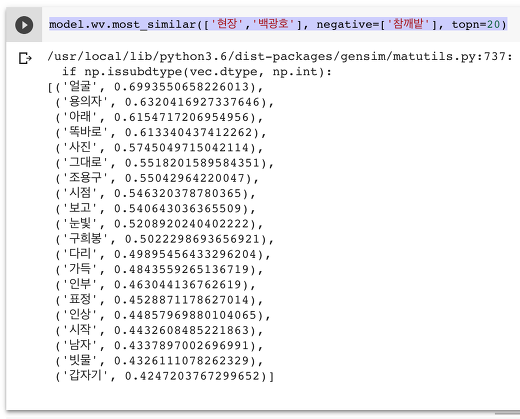This screenshot has width=520, height=419.
Task: Click the '인부' result row
Action: pyautogui.click(x=155, y=285)
